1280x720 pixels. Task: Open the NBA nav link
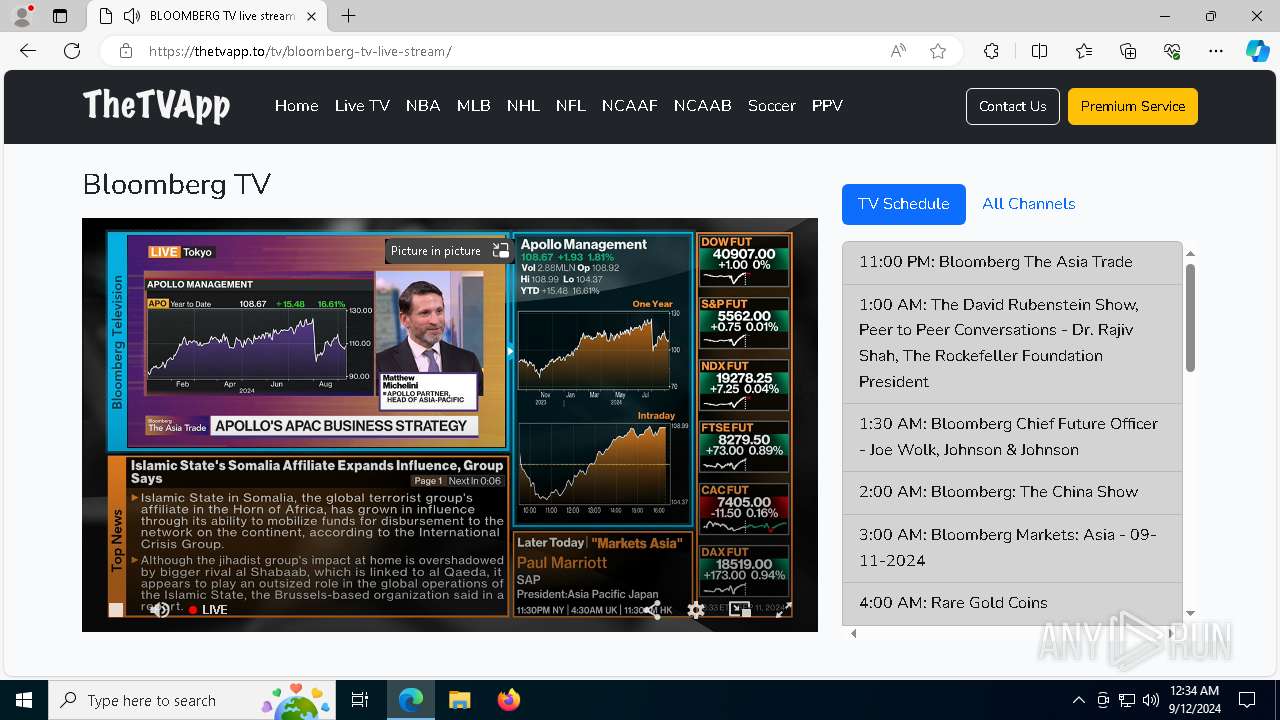point(423,106)
